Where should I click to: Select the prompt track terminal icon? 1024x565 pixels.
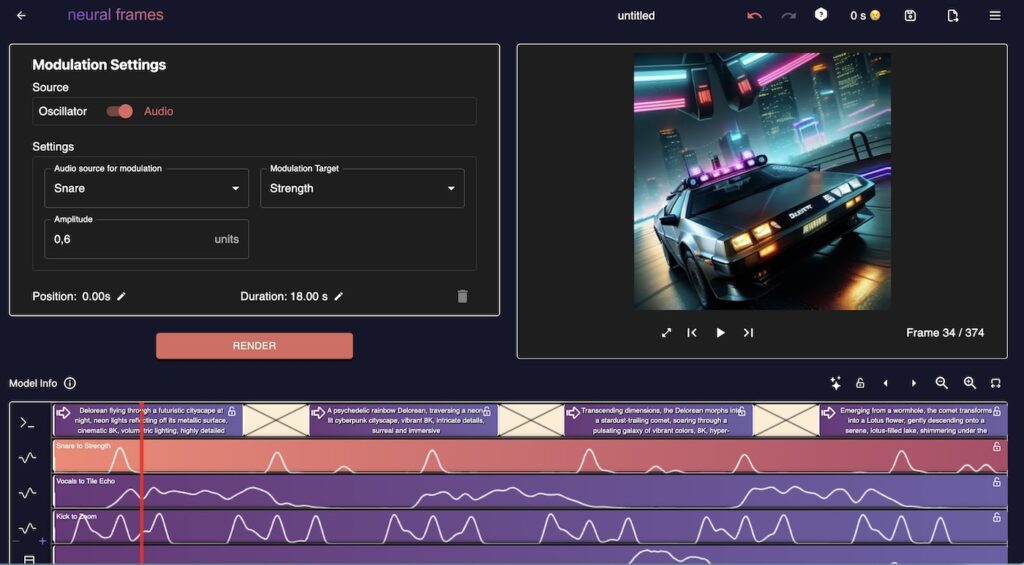[28, 422]
